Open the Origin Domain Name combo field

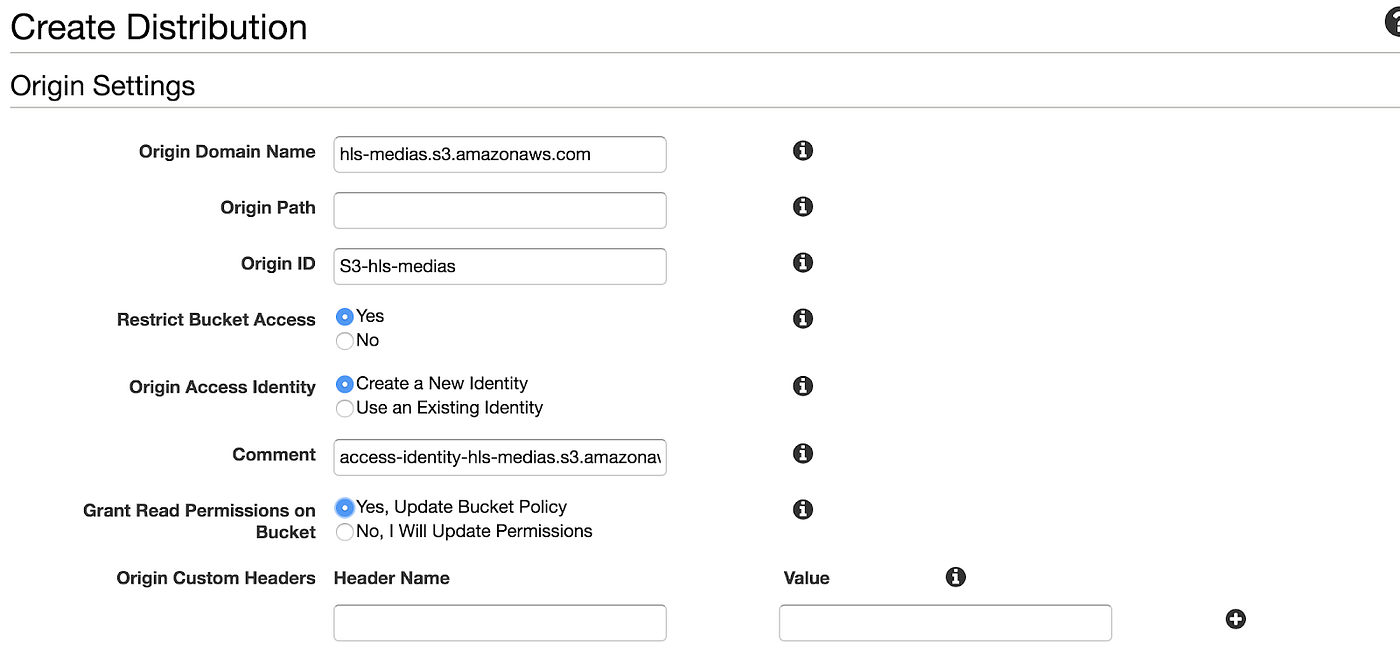pos(500,154)
